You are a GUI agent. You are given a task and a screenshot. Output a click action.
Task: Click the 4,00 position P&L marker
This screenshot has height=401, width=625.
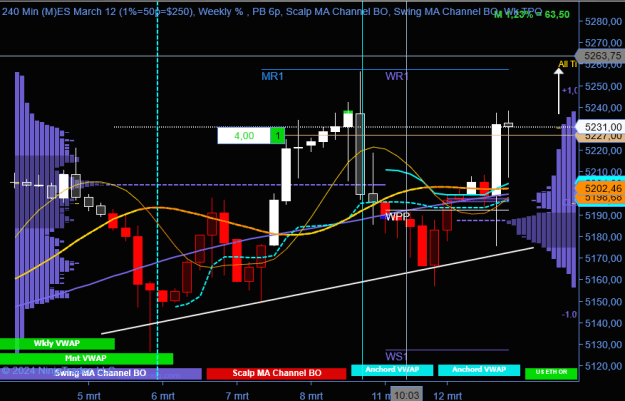coord(244,136)
